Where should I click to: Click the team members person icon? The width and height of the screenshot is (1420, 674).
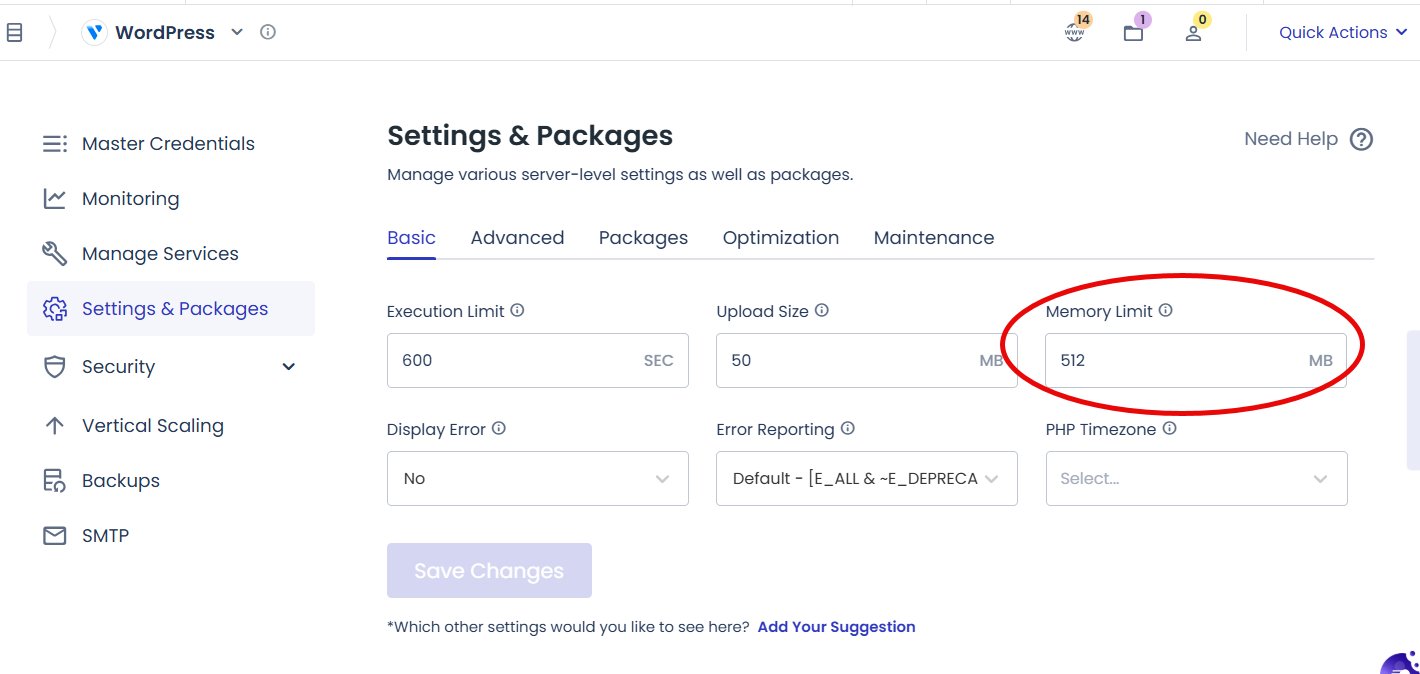pos(1193,33)
